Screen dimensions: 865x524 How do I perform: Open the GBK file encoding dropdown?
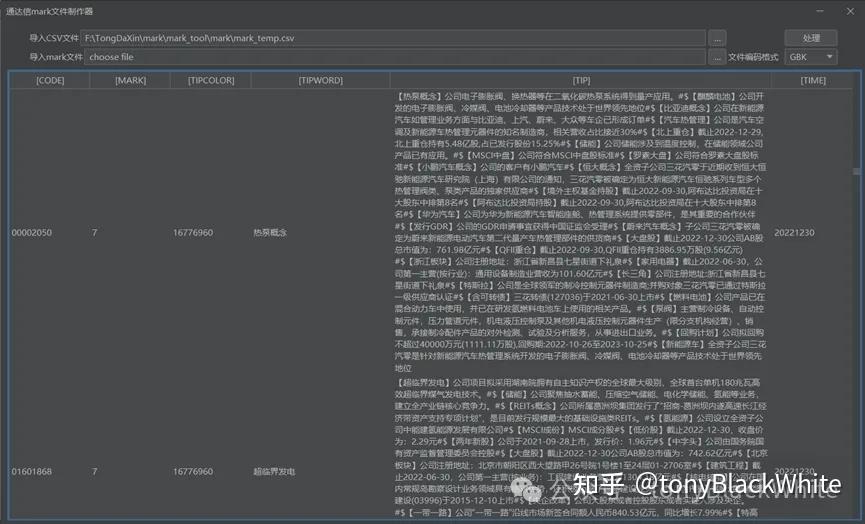coord(810,57)
